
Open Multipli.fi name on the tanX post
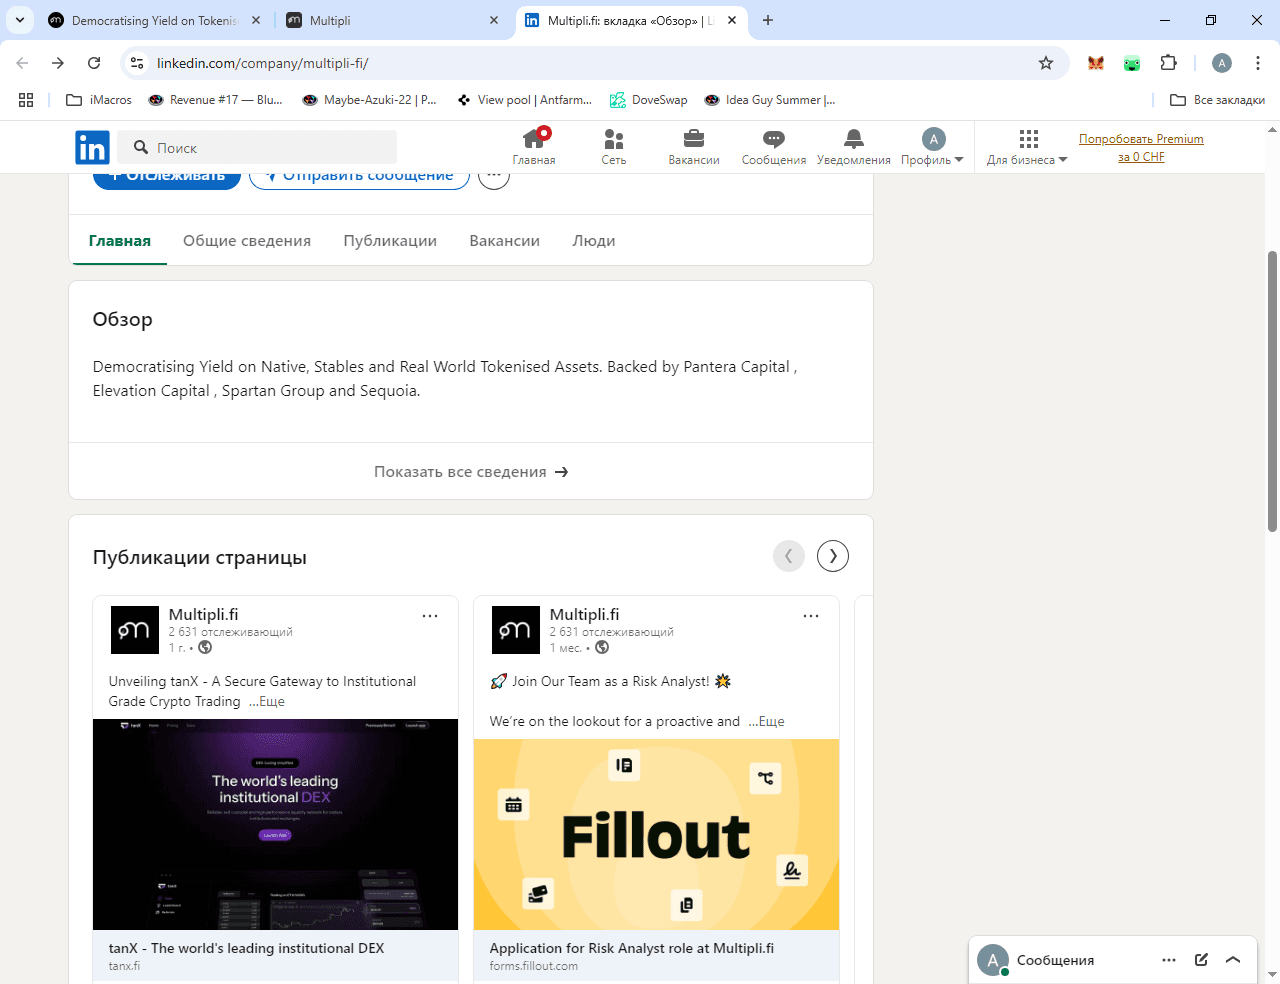click(203, 615)
